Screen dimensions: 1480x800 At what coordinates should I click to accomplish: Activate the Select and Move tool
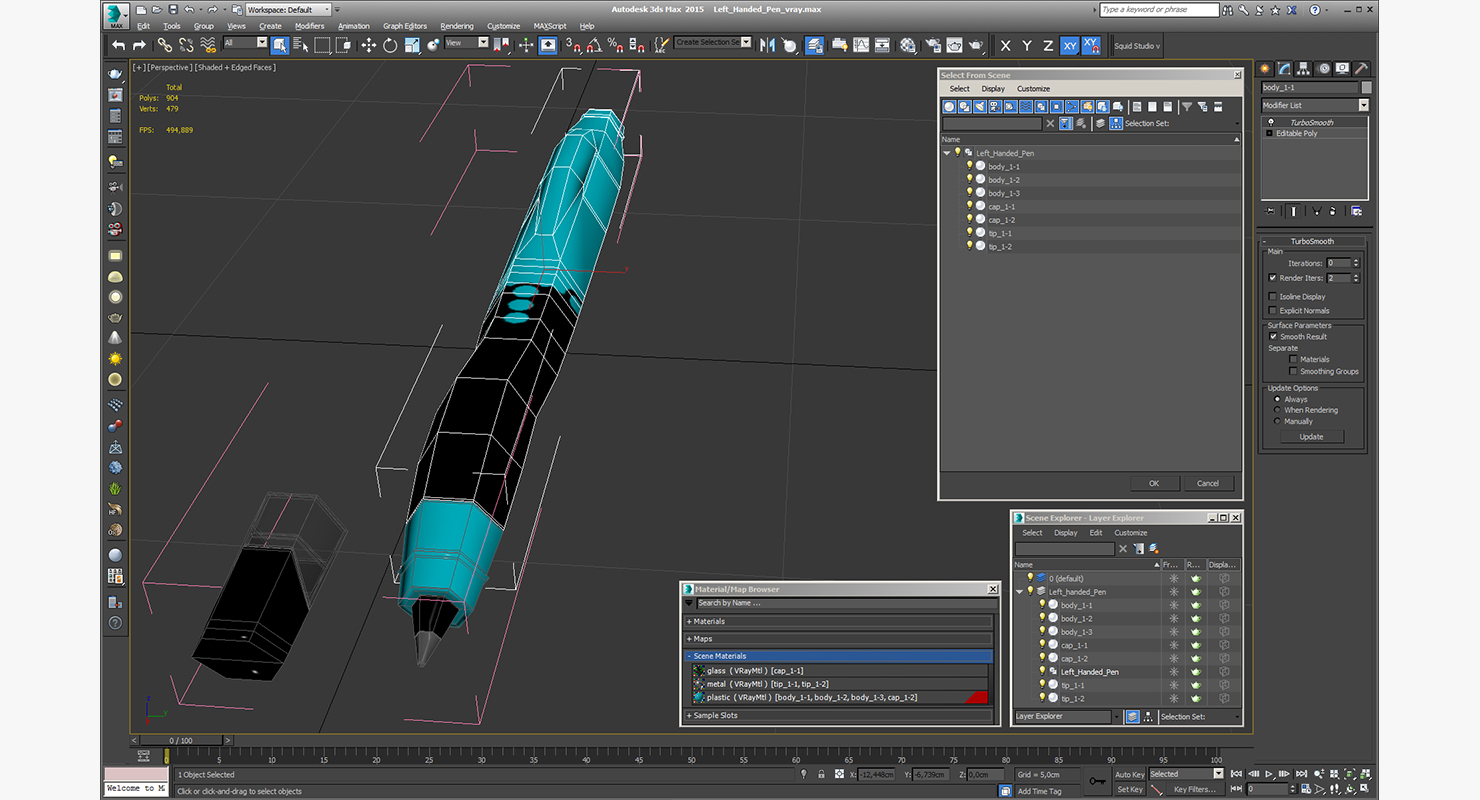tap(368, 45)
